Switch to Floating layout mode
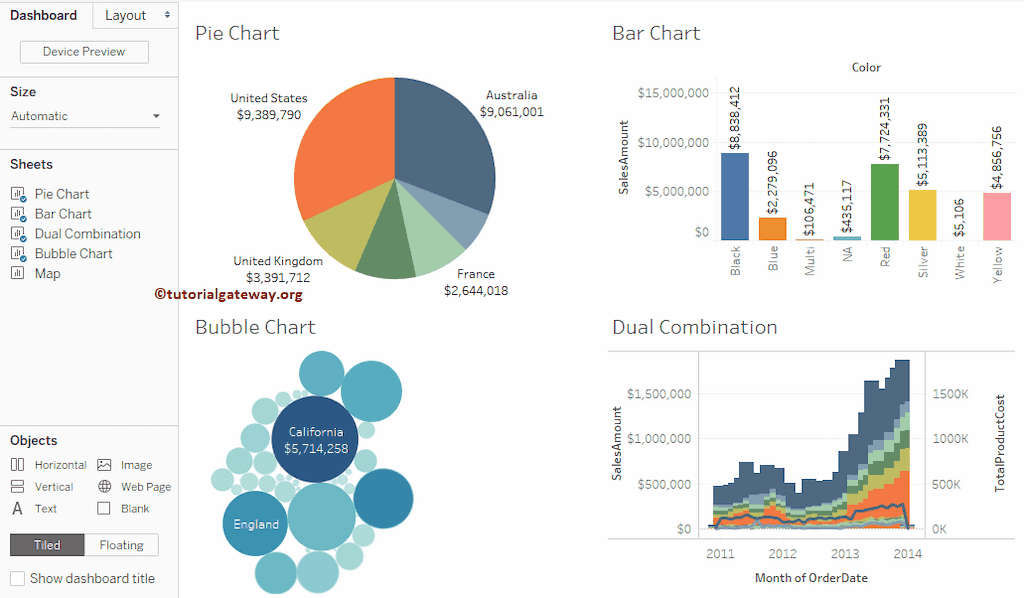 point(121,544)
